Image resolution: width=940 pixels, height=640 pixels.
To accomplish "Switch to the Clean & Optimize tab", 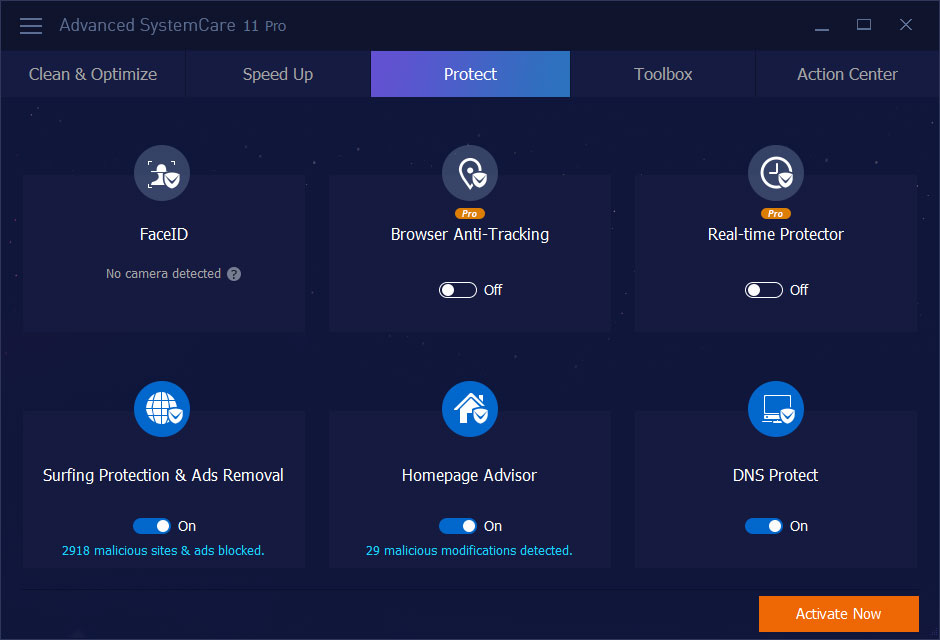I will 93,74.
